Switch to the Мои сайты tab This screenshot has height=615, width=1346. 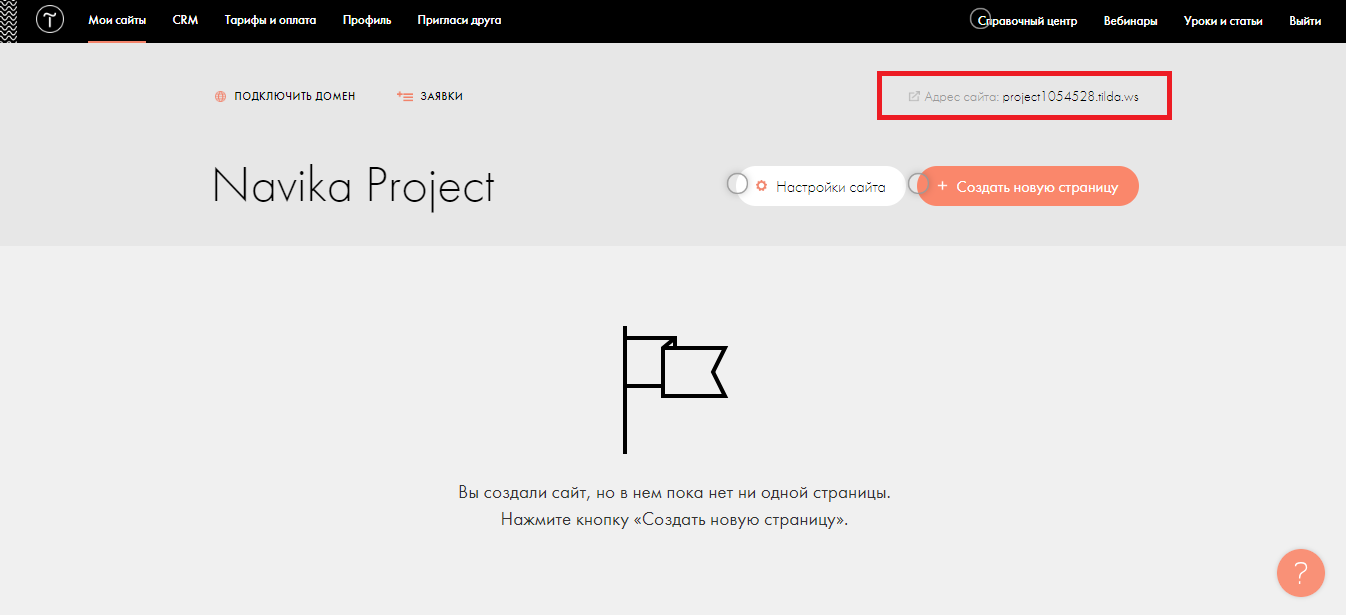[x=117, y=21]
